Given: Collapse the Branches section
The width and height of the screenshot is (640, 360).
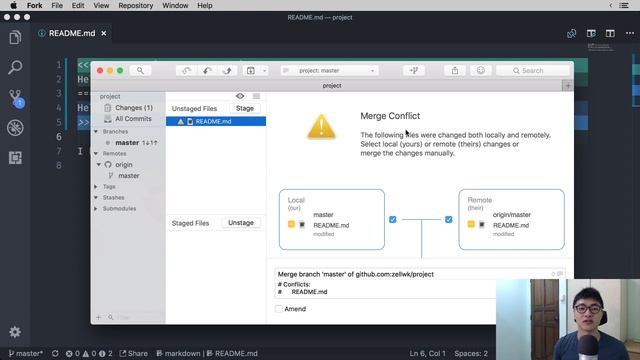Looking at the screenshot, I should click(96, 131).
